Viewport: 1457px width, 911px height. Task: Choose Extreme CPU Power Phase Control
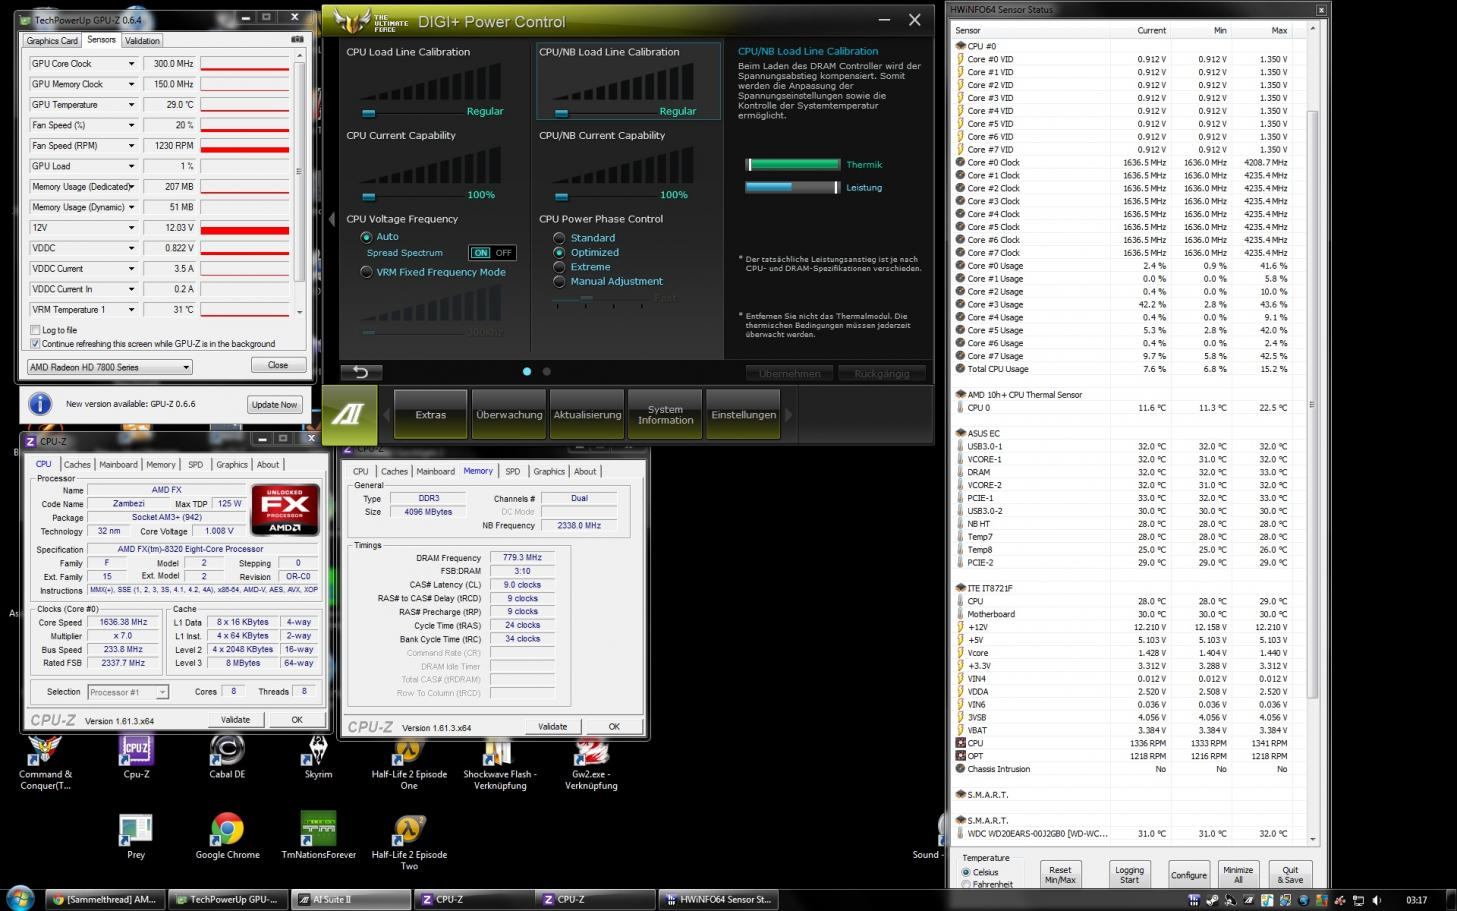pyautogui.click(x=559, y=267)
